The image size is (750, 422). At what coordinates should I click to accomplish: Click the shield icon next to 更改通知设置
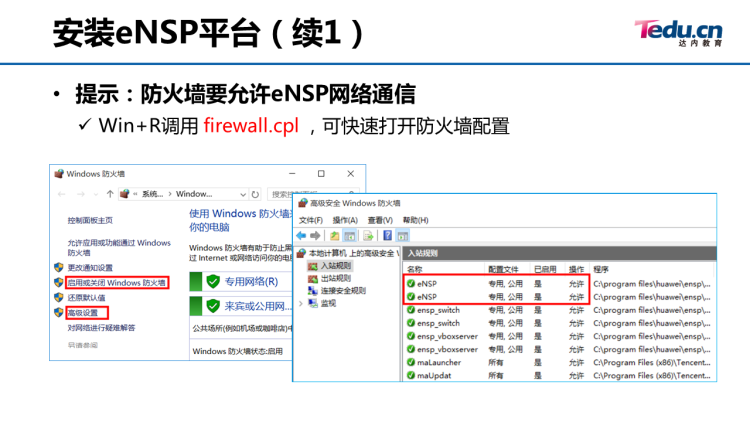(x=59, y=267)
